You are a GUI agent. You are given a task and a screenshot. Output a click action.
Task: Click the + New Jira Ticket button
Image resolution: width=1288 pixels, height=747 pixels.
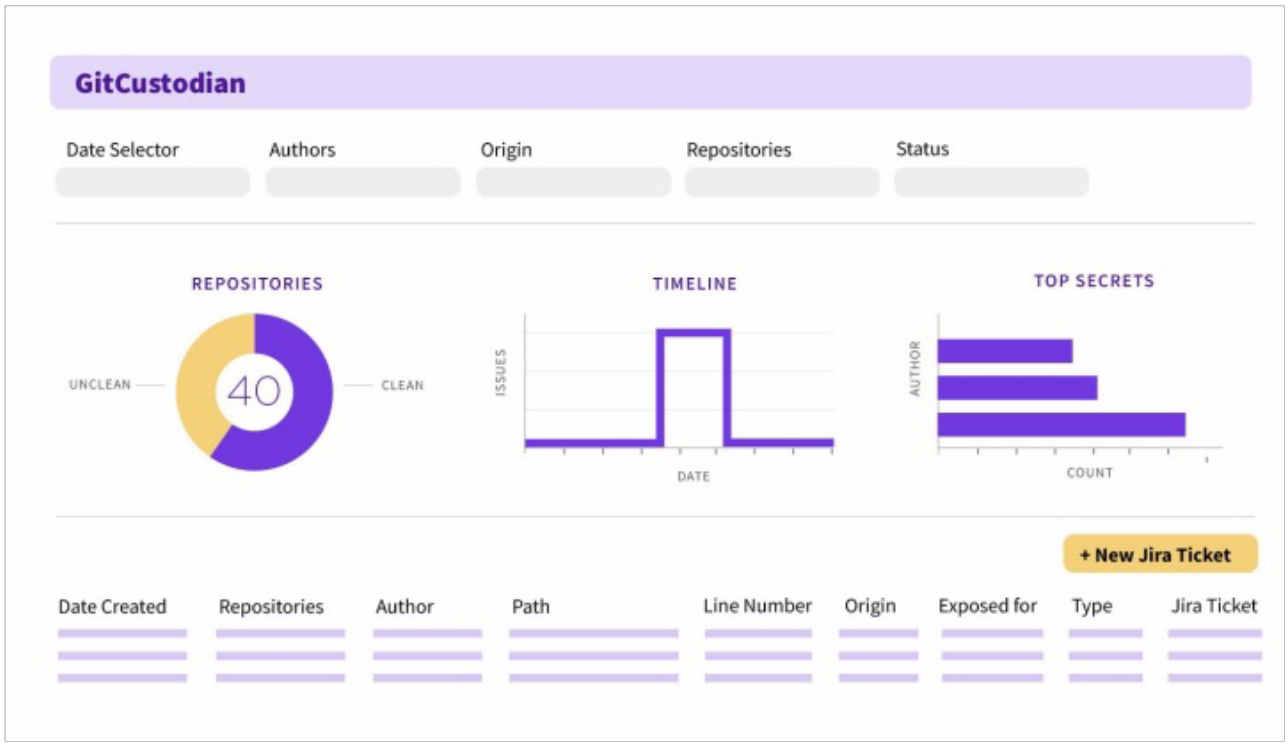tap(1160, 554)
